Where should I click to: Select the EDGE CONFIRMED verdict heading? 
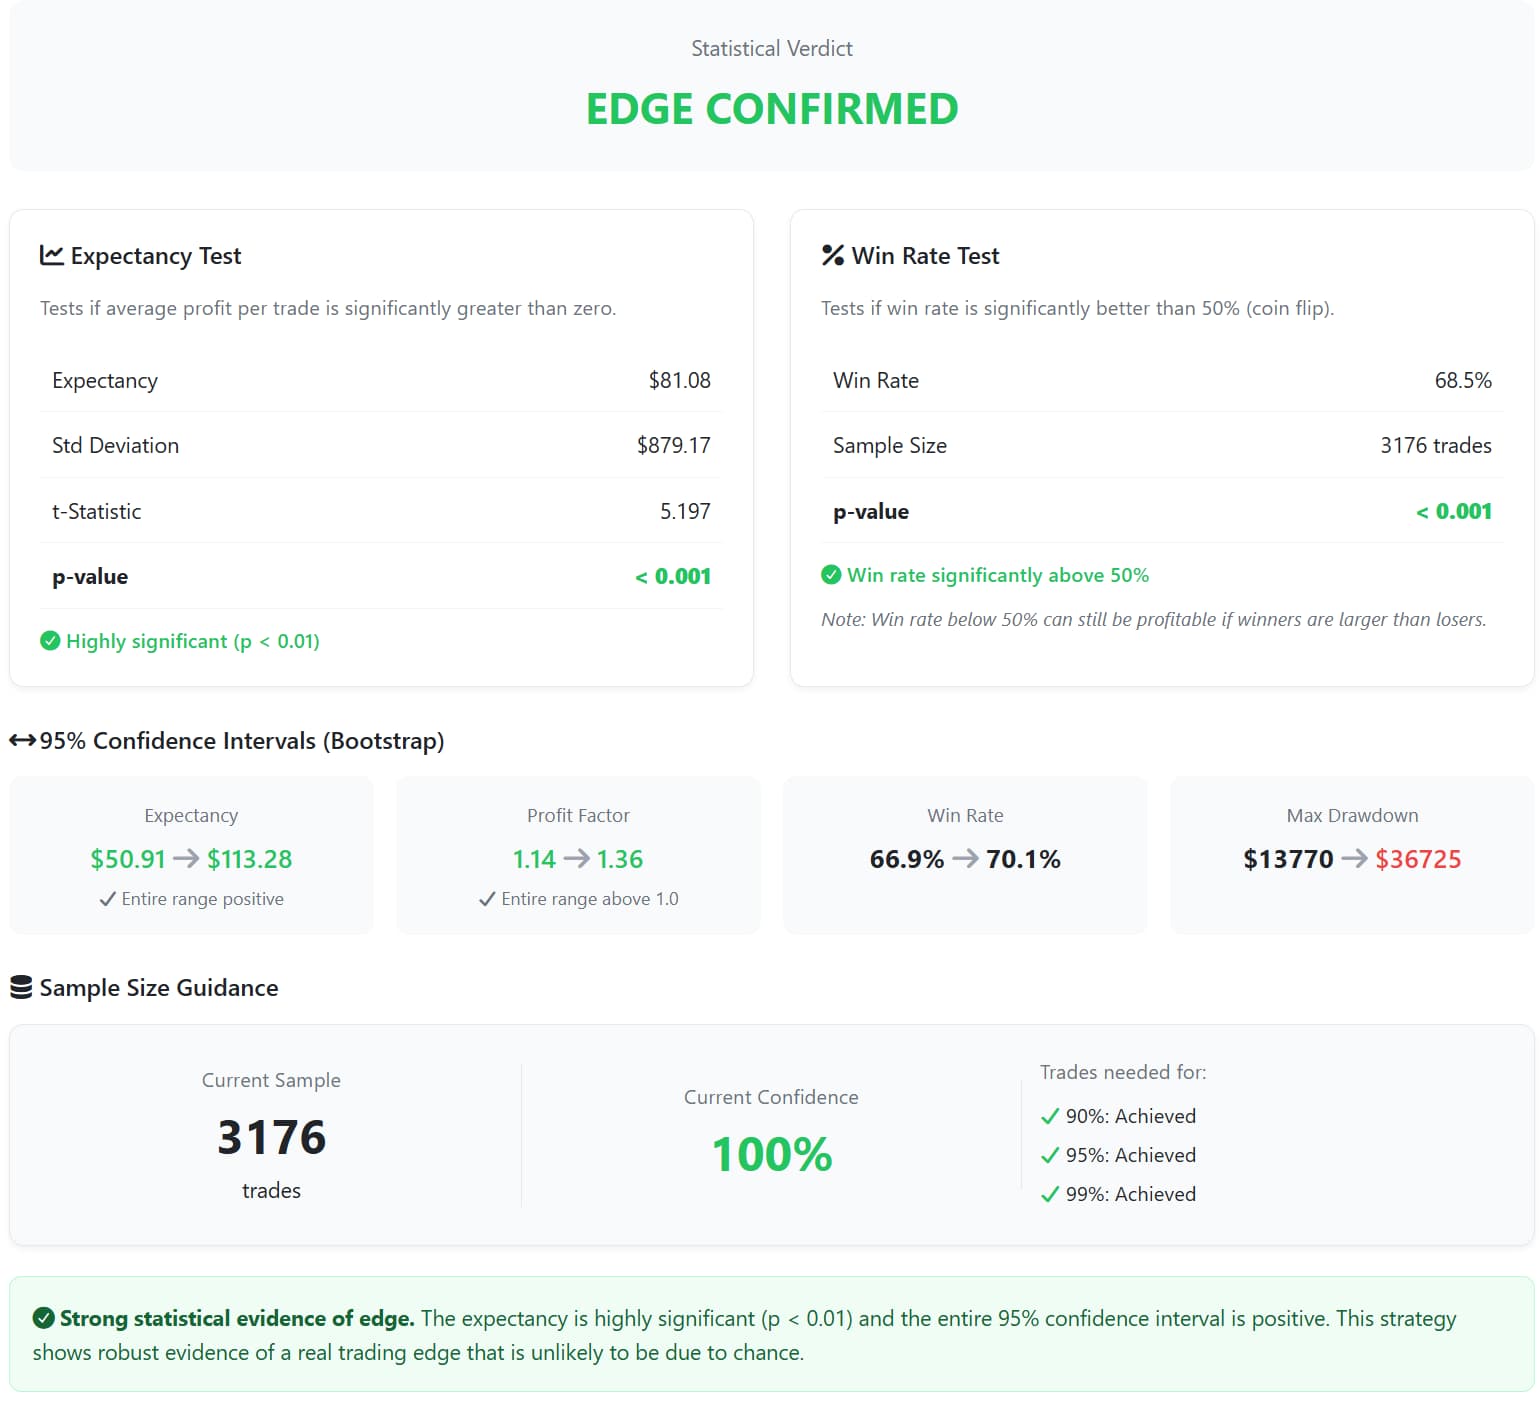tap(771, 109)
